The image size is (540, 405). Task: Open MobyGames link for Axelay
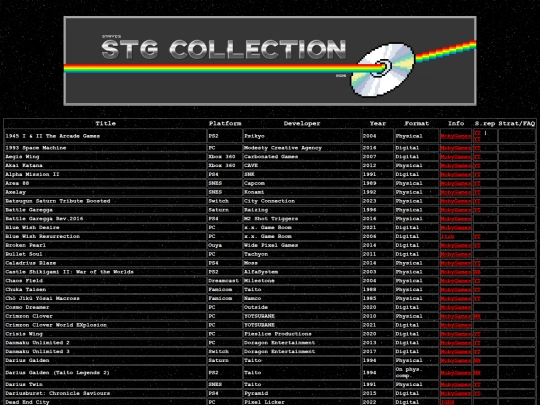(456, 193)
